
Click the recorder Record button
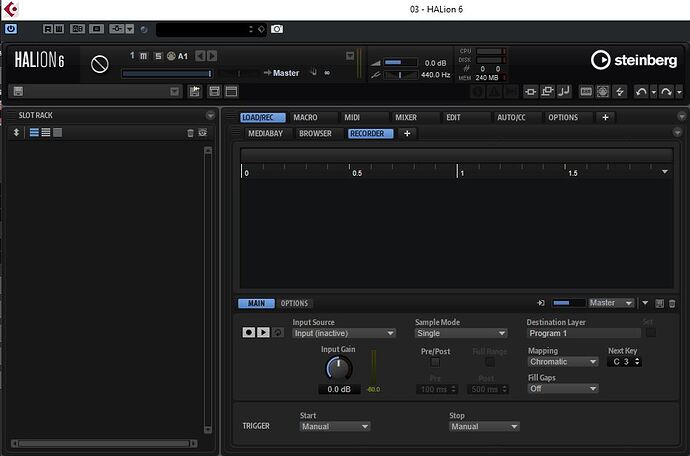[x=249, y=332]
